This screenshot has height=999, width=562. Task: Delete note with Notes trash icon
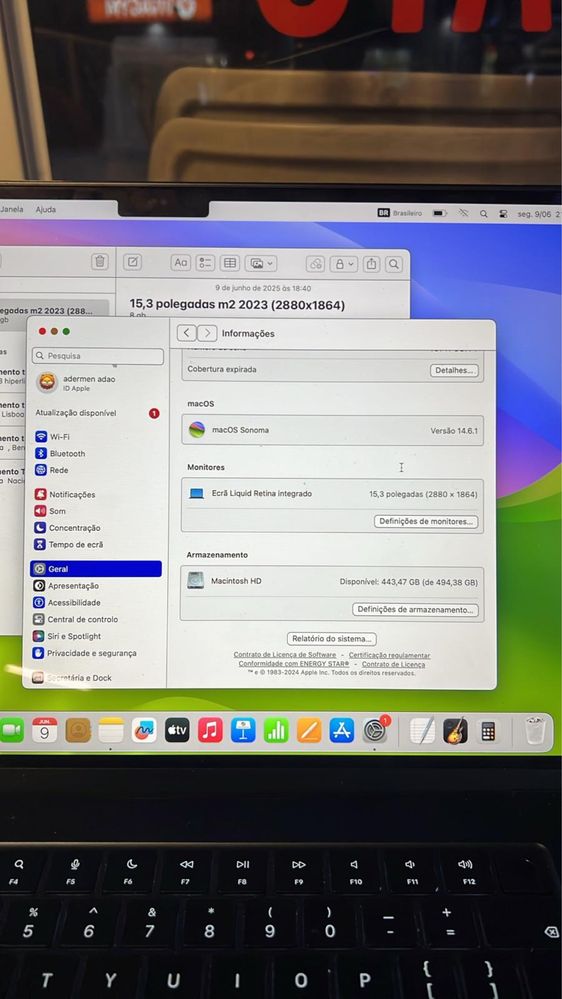99,262
